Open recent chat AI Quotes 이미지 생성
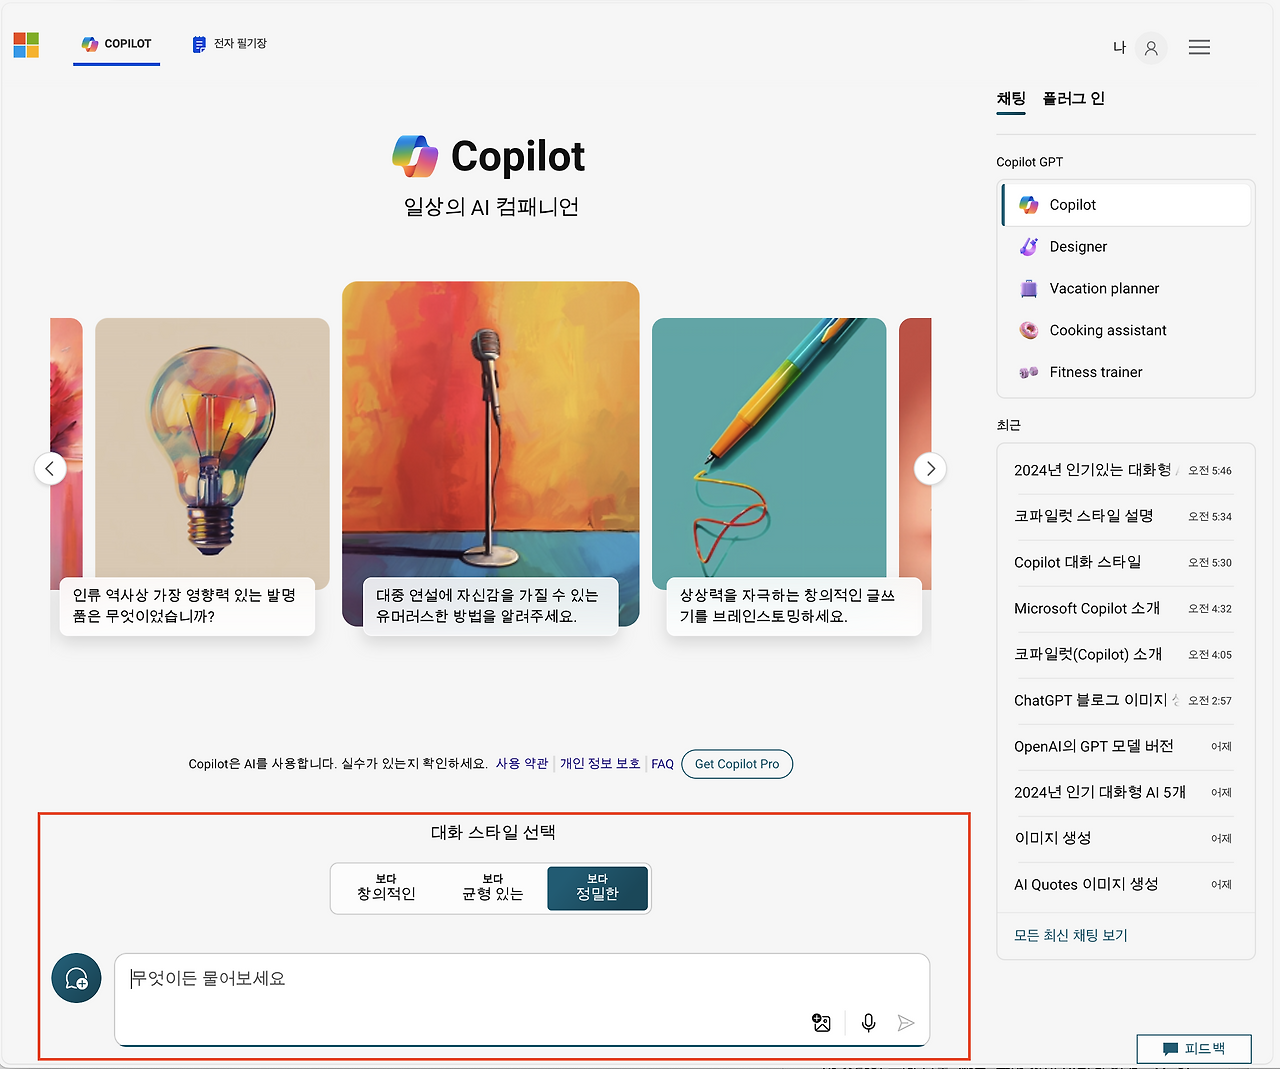This screenshot has width=1280, height=1069. [1122, 884]
